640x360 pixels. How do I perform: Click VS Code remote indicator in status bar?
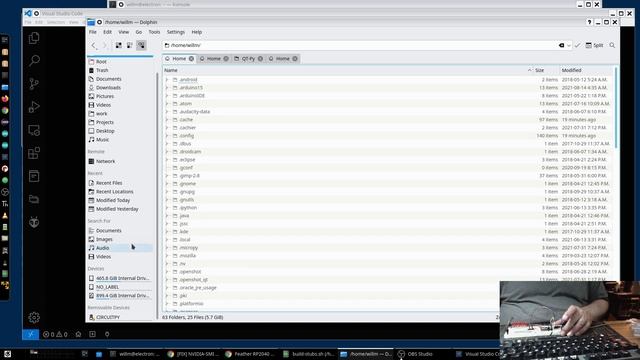click(x=31, y=334)
